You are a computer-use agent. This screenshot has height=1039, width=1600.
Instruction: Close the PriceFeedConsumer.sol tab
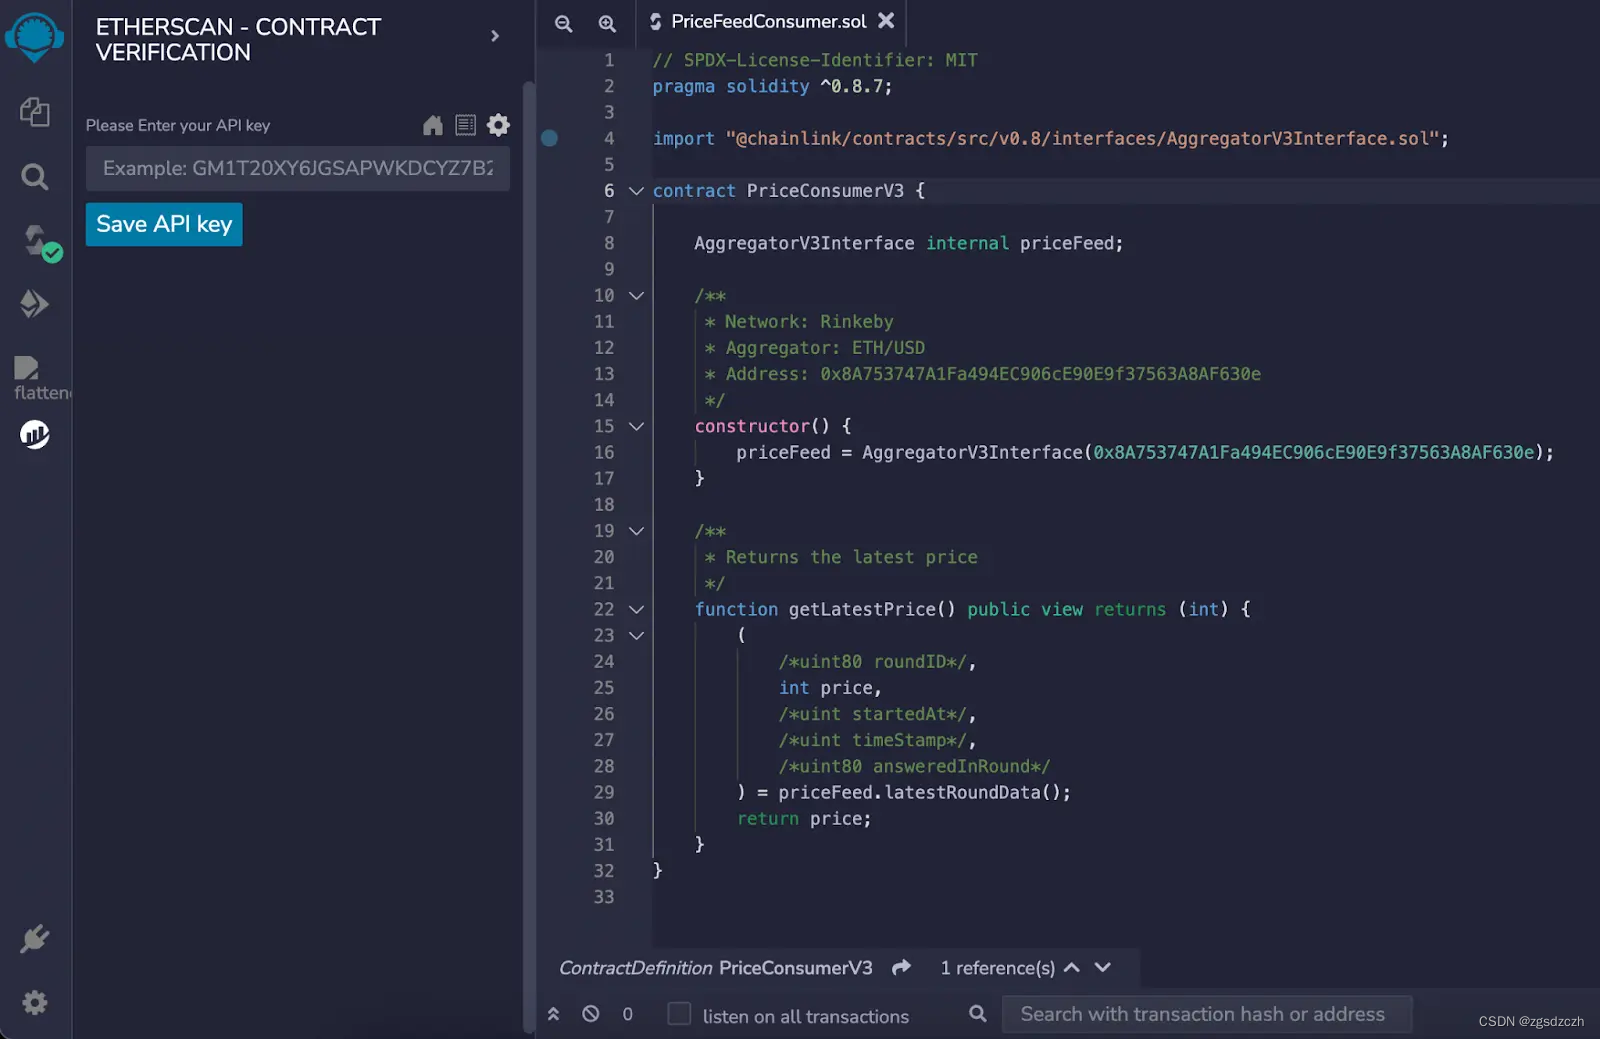tap(886, 20)
